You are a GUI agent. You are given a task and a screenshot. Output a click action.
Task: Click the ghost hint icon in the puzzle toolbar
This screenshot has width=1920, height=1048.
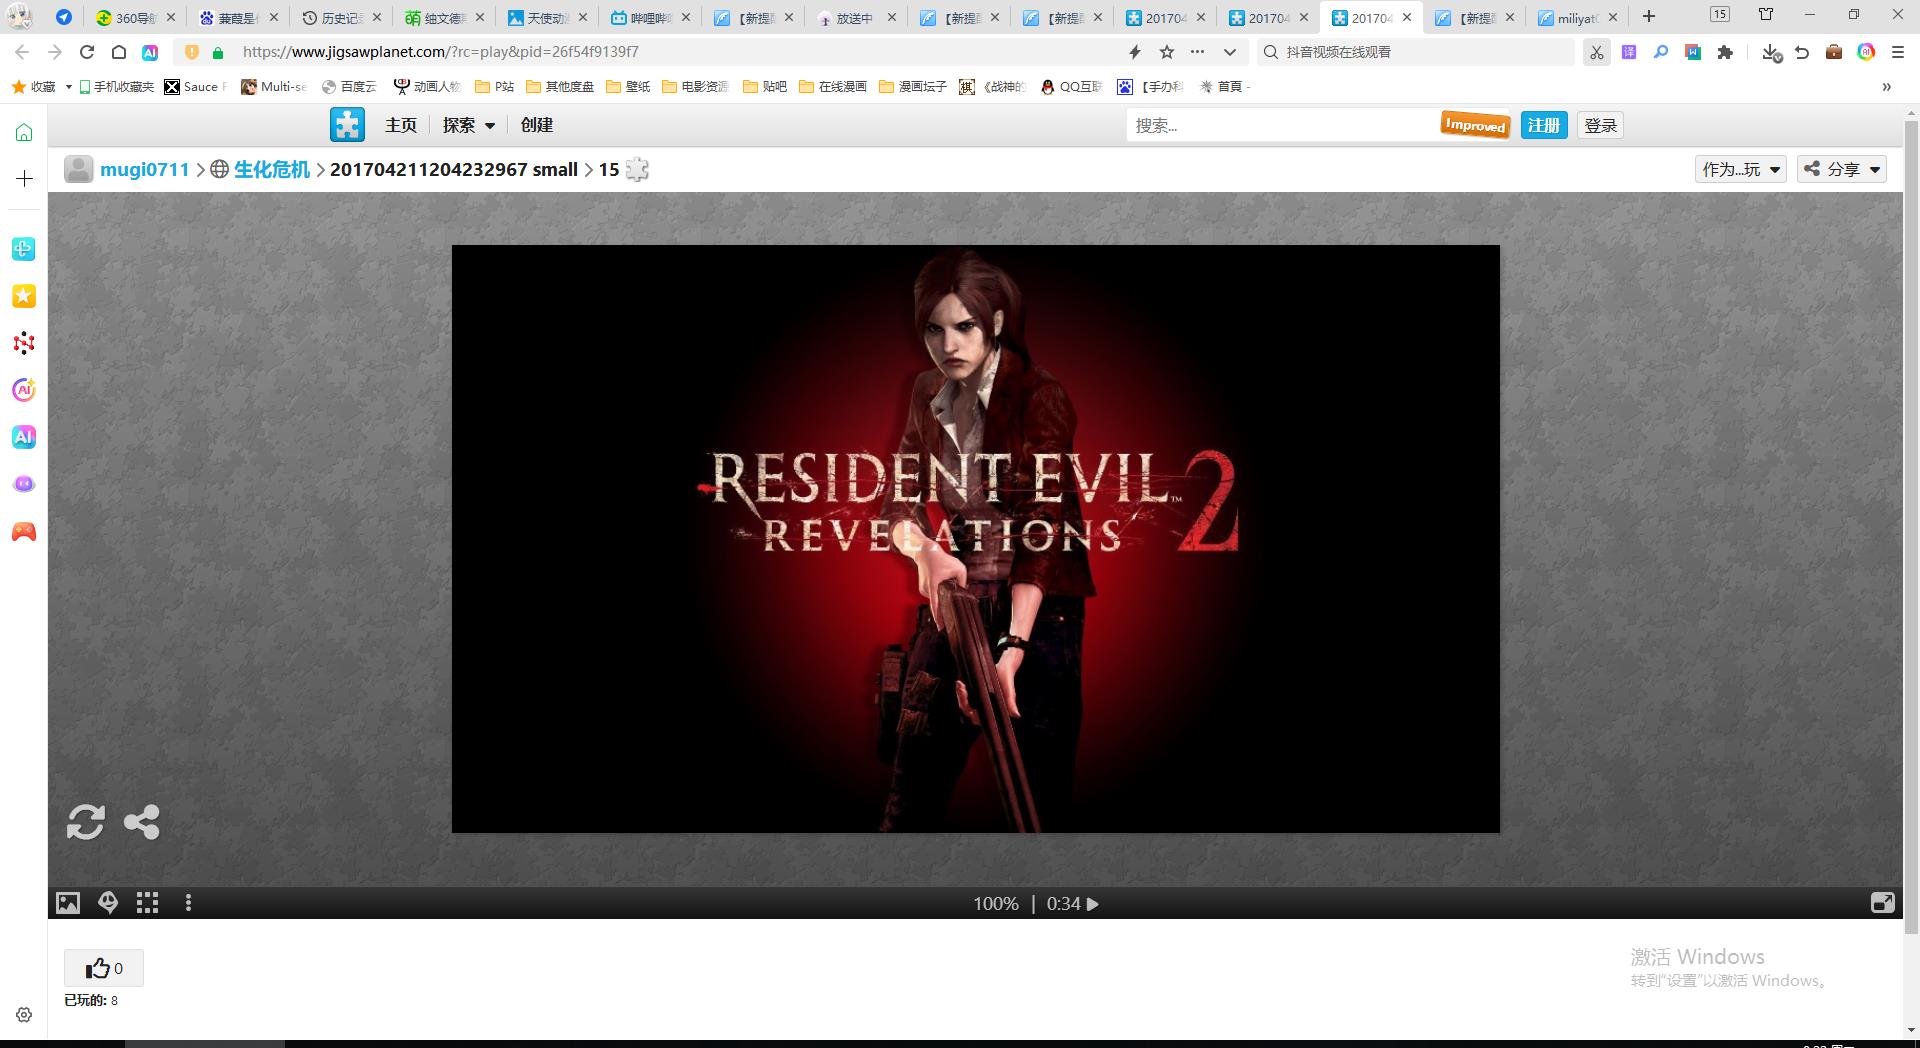click(108, 903)
